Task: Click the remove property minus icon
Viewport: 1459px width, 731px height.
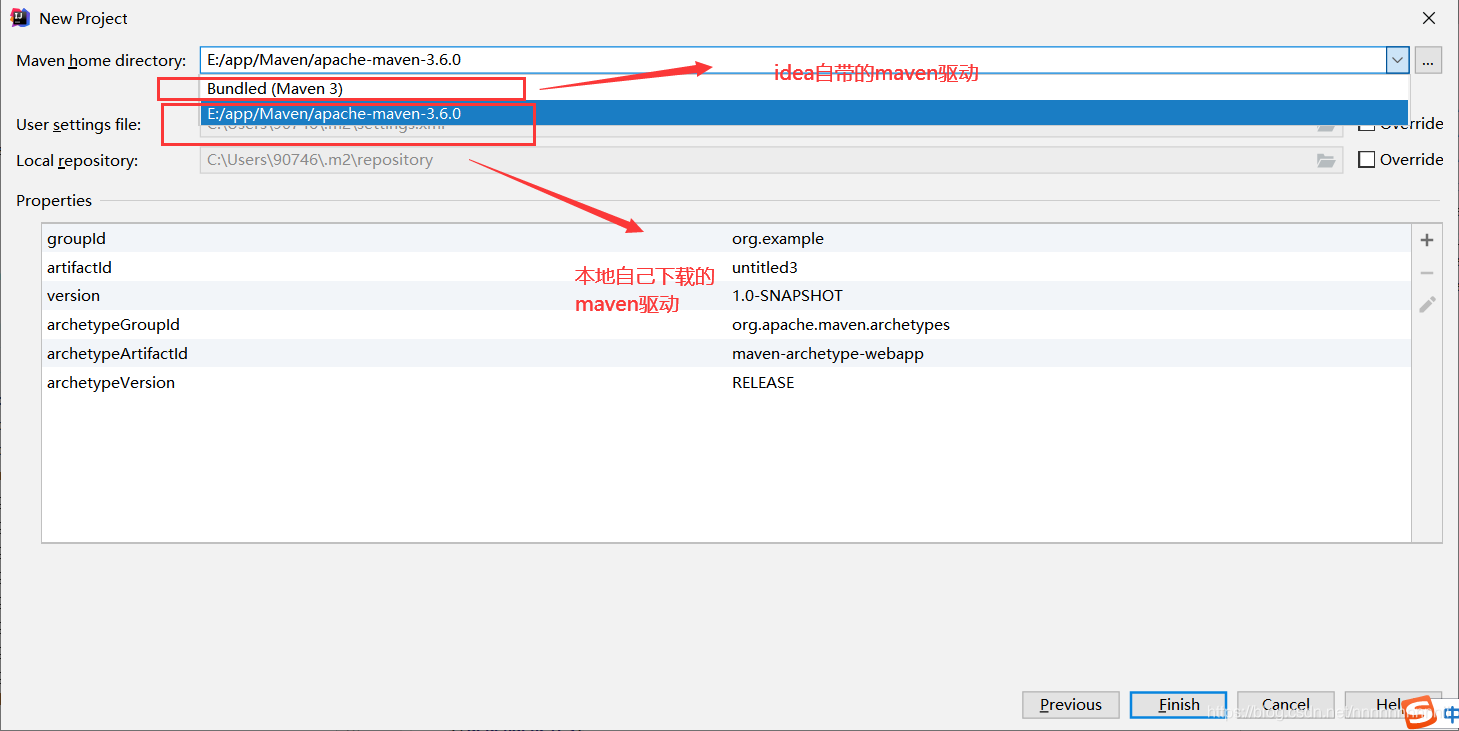Action: coord(1427,273)
